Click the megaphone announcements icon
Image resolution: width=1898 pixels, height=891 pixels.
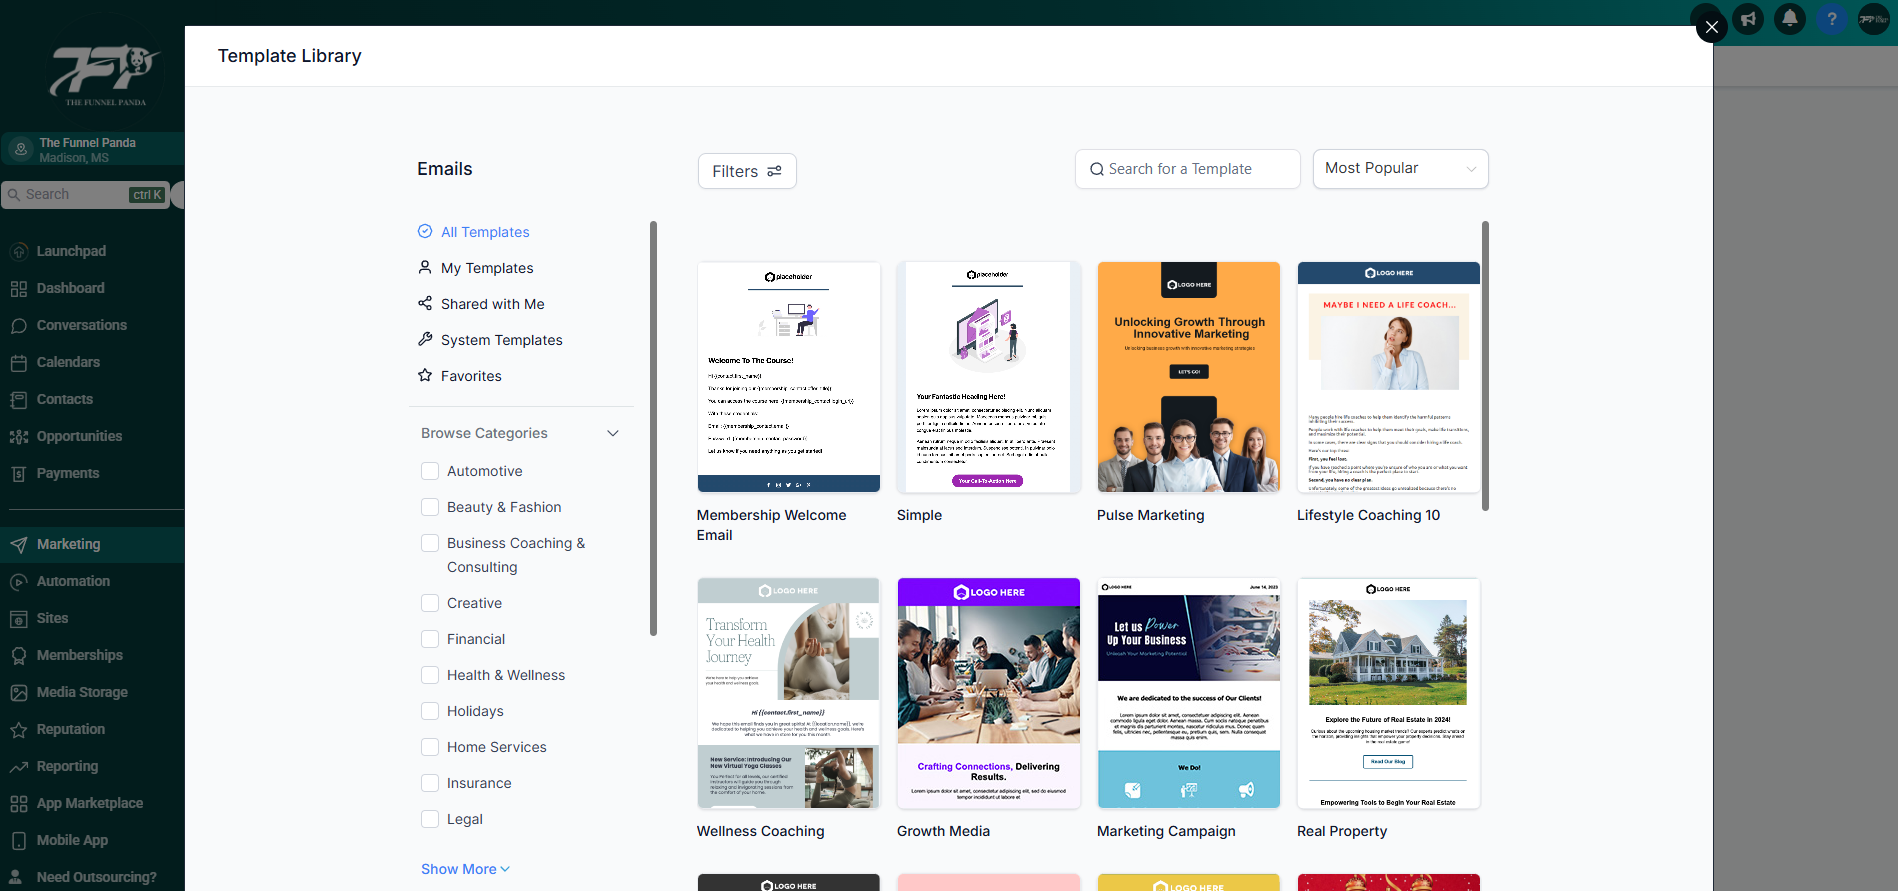1748,19
